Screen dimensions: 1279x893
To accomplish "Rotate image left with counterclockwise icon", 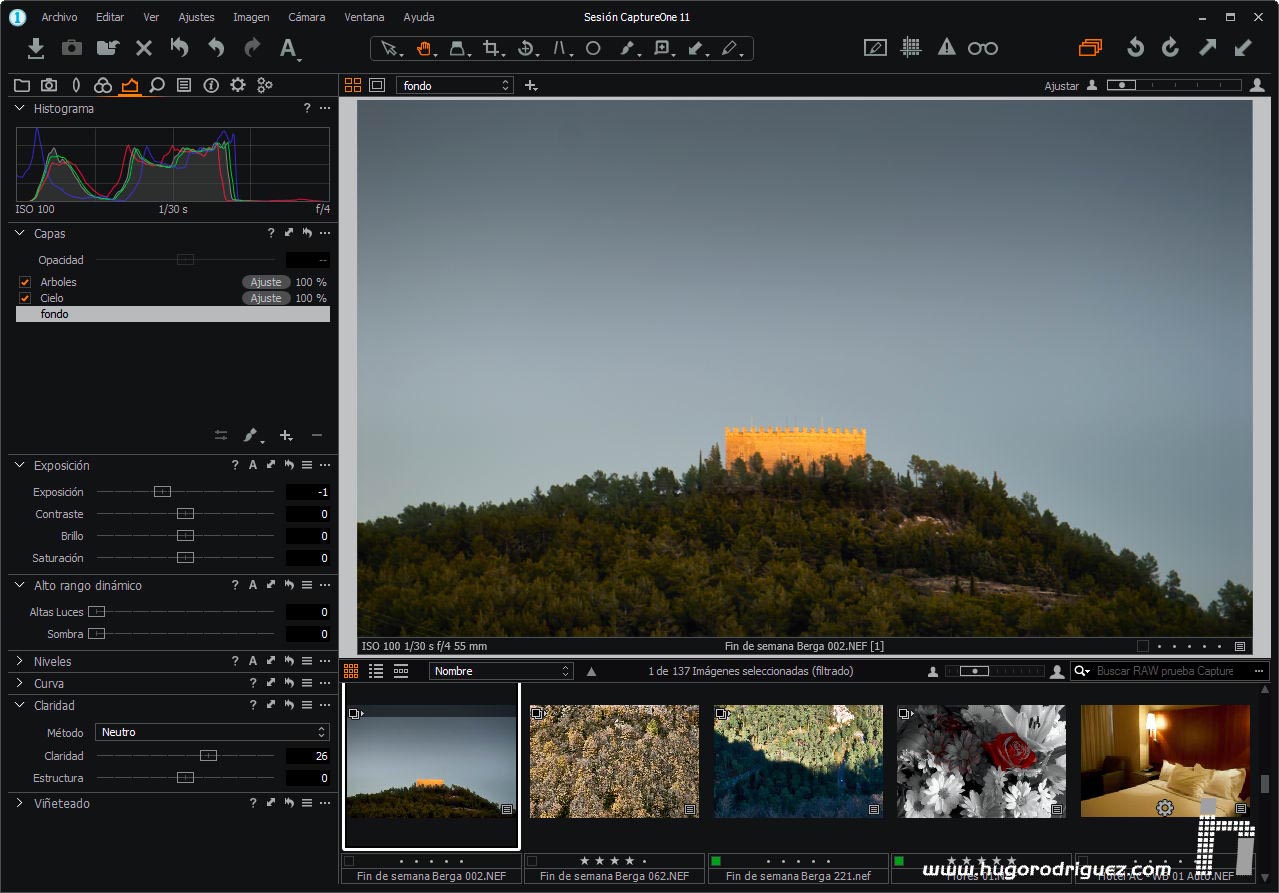I will coord(1135,48).
